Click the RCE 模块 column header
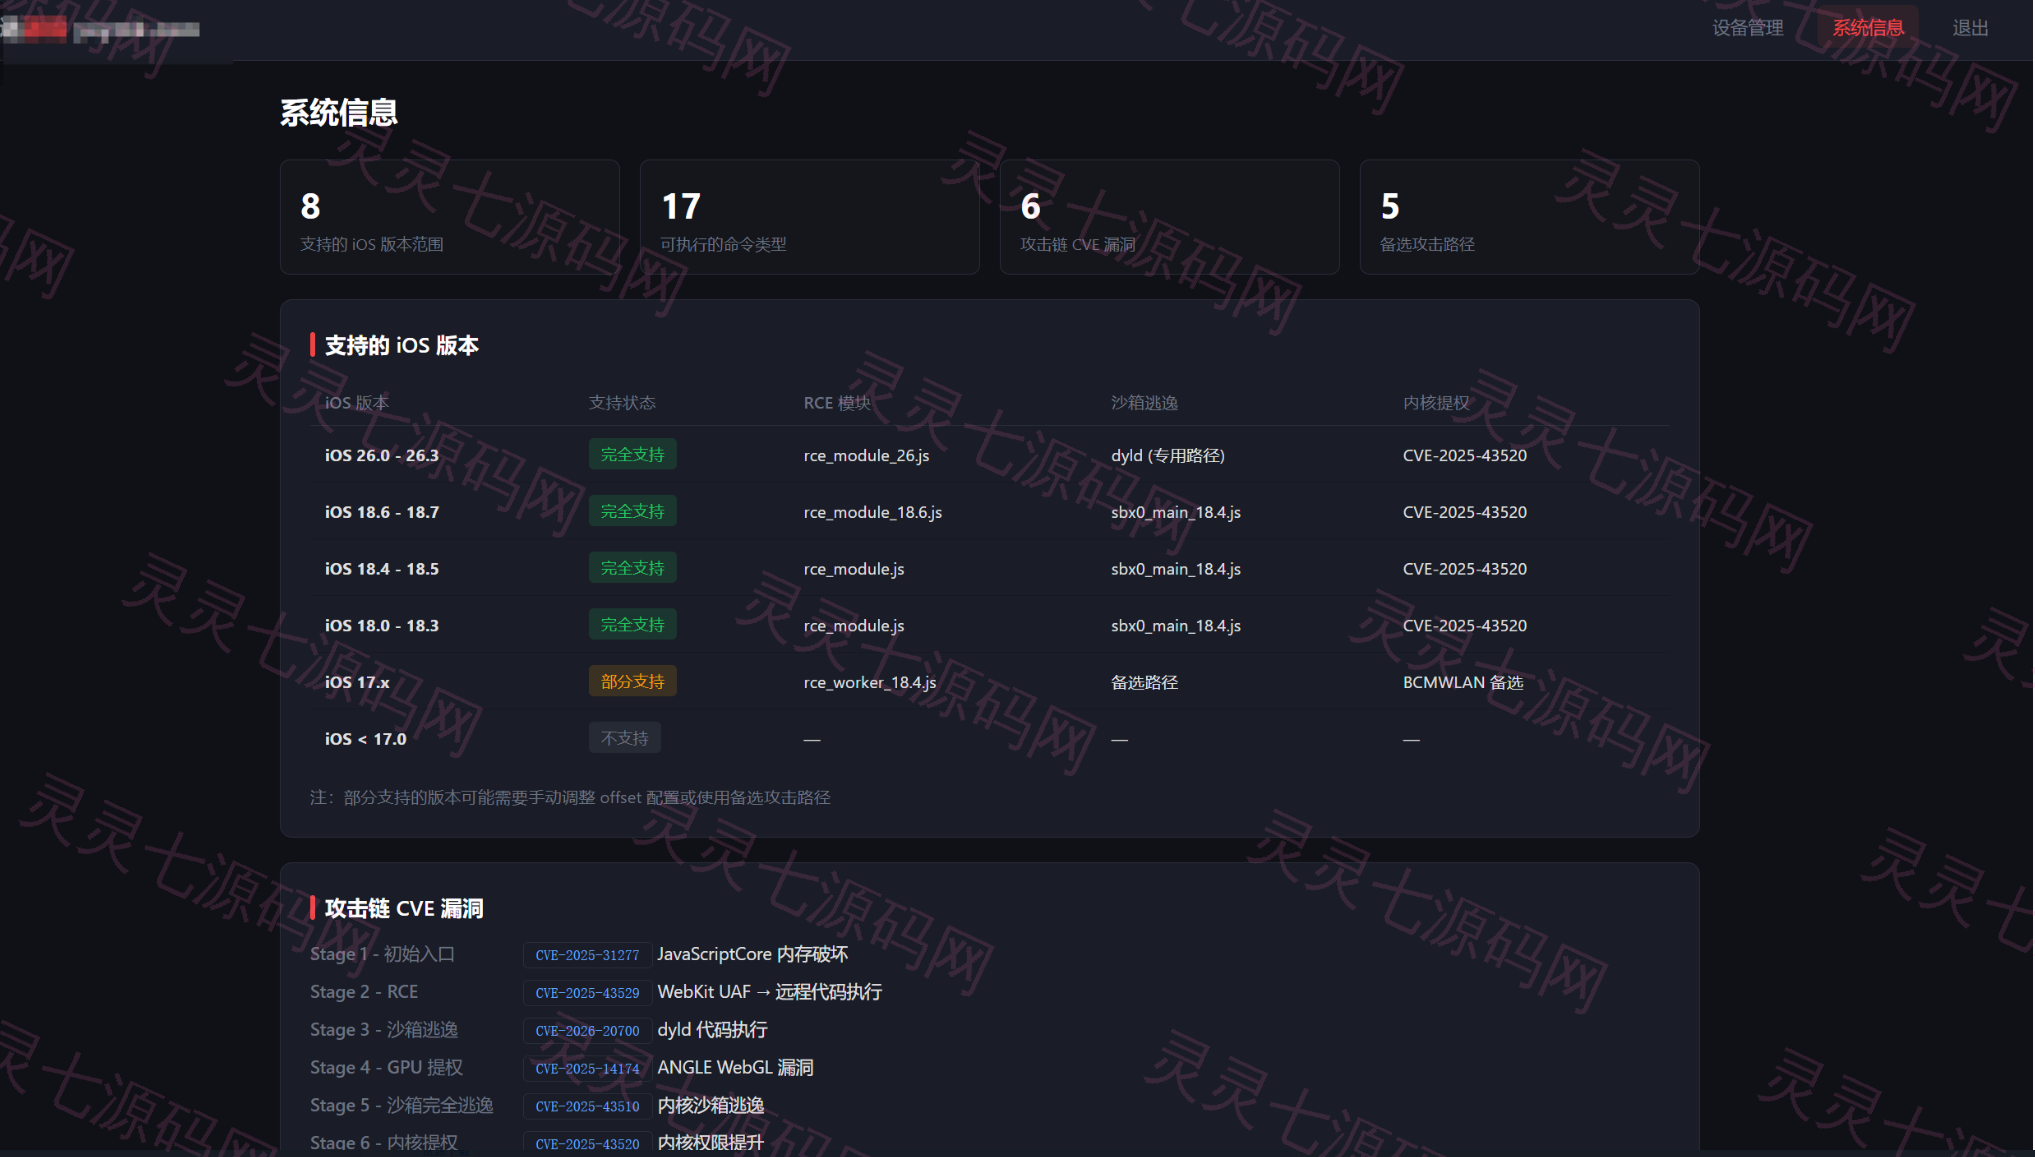The height and width of the screenshot is (1157, 2035). [x=837, y=402]
